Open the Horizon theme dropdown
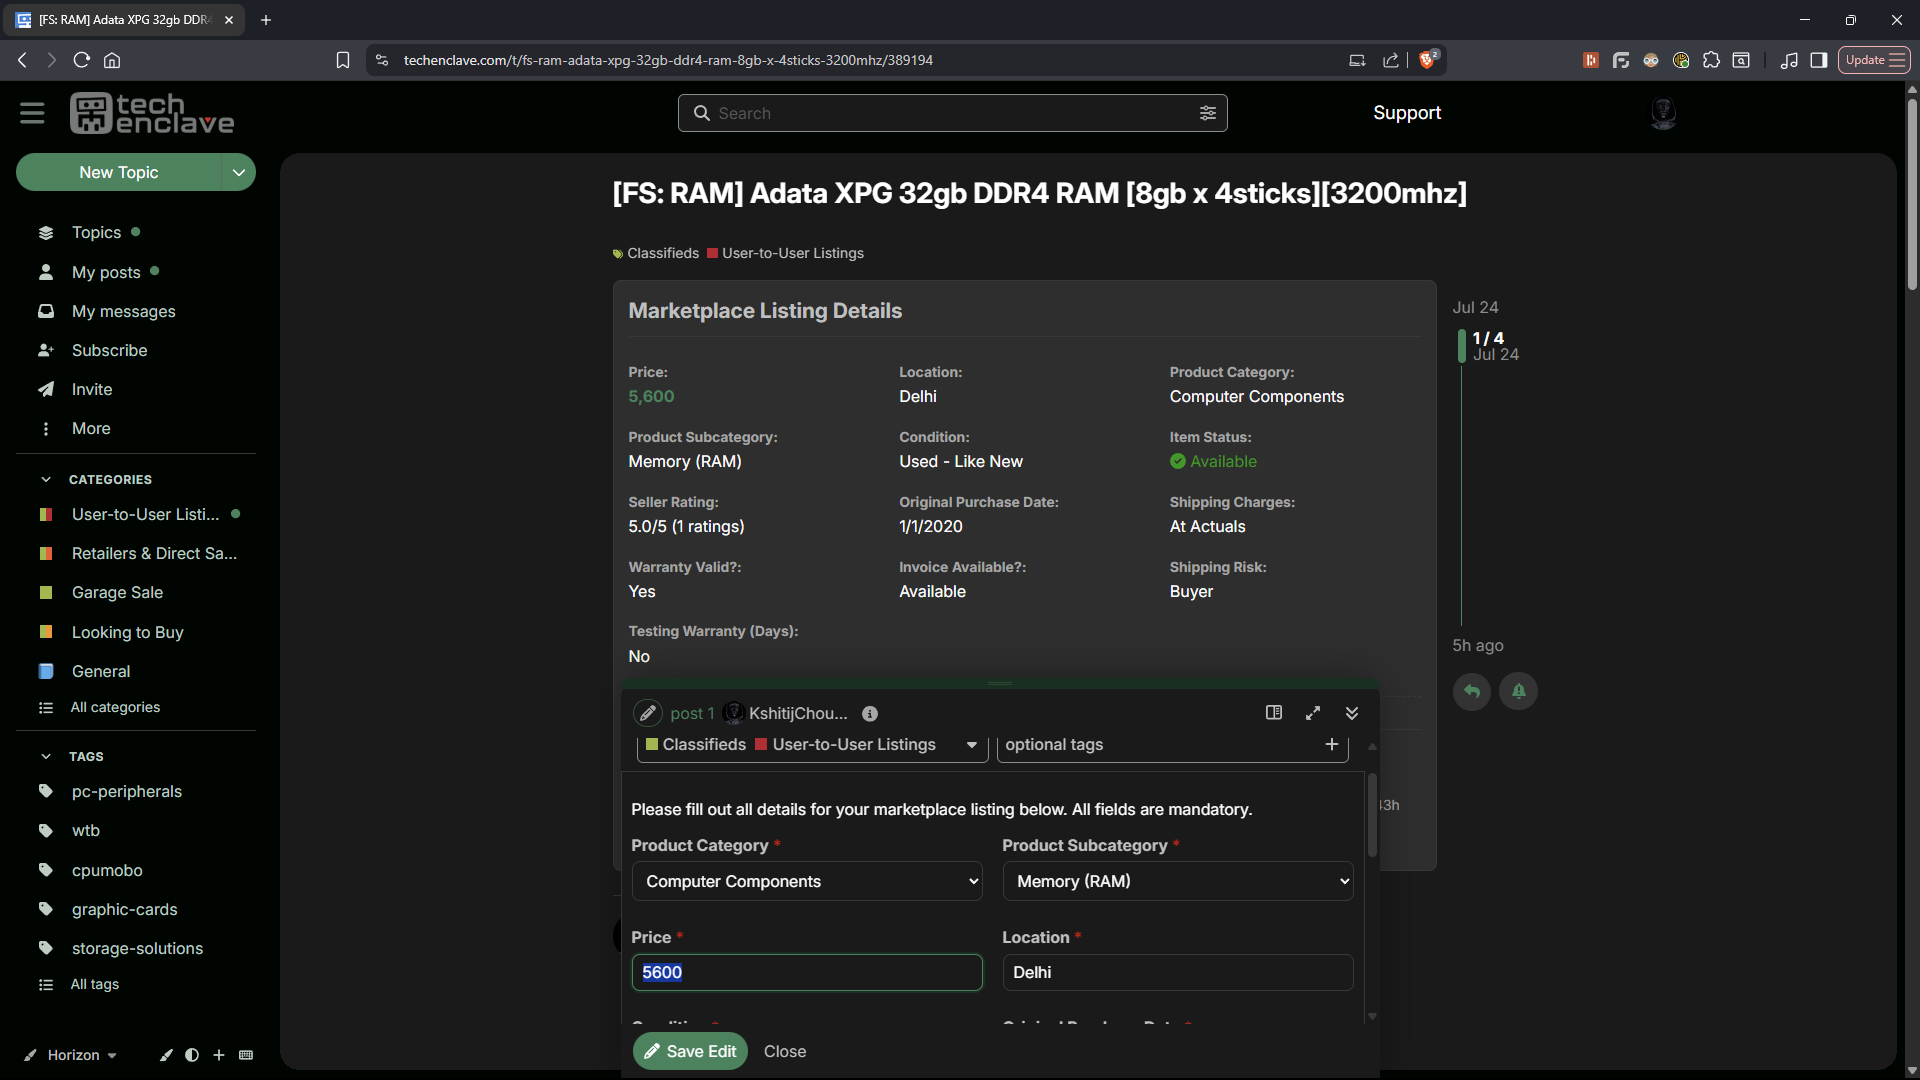 coord(72,1055)
